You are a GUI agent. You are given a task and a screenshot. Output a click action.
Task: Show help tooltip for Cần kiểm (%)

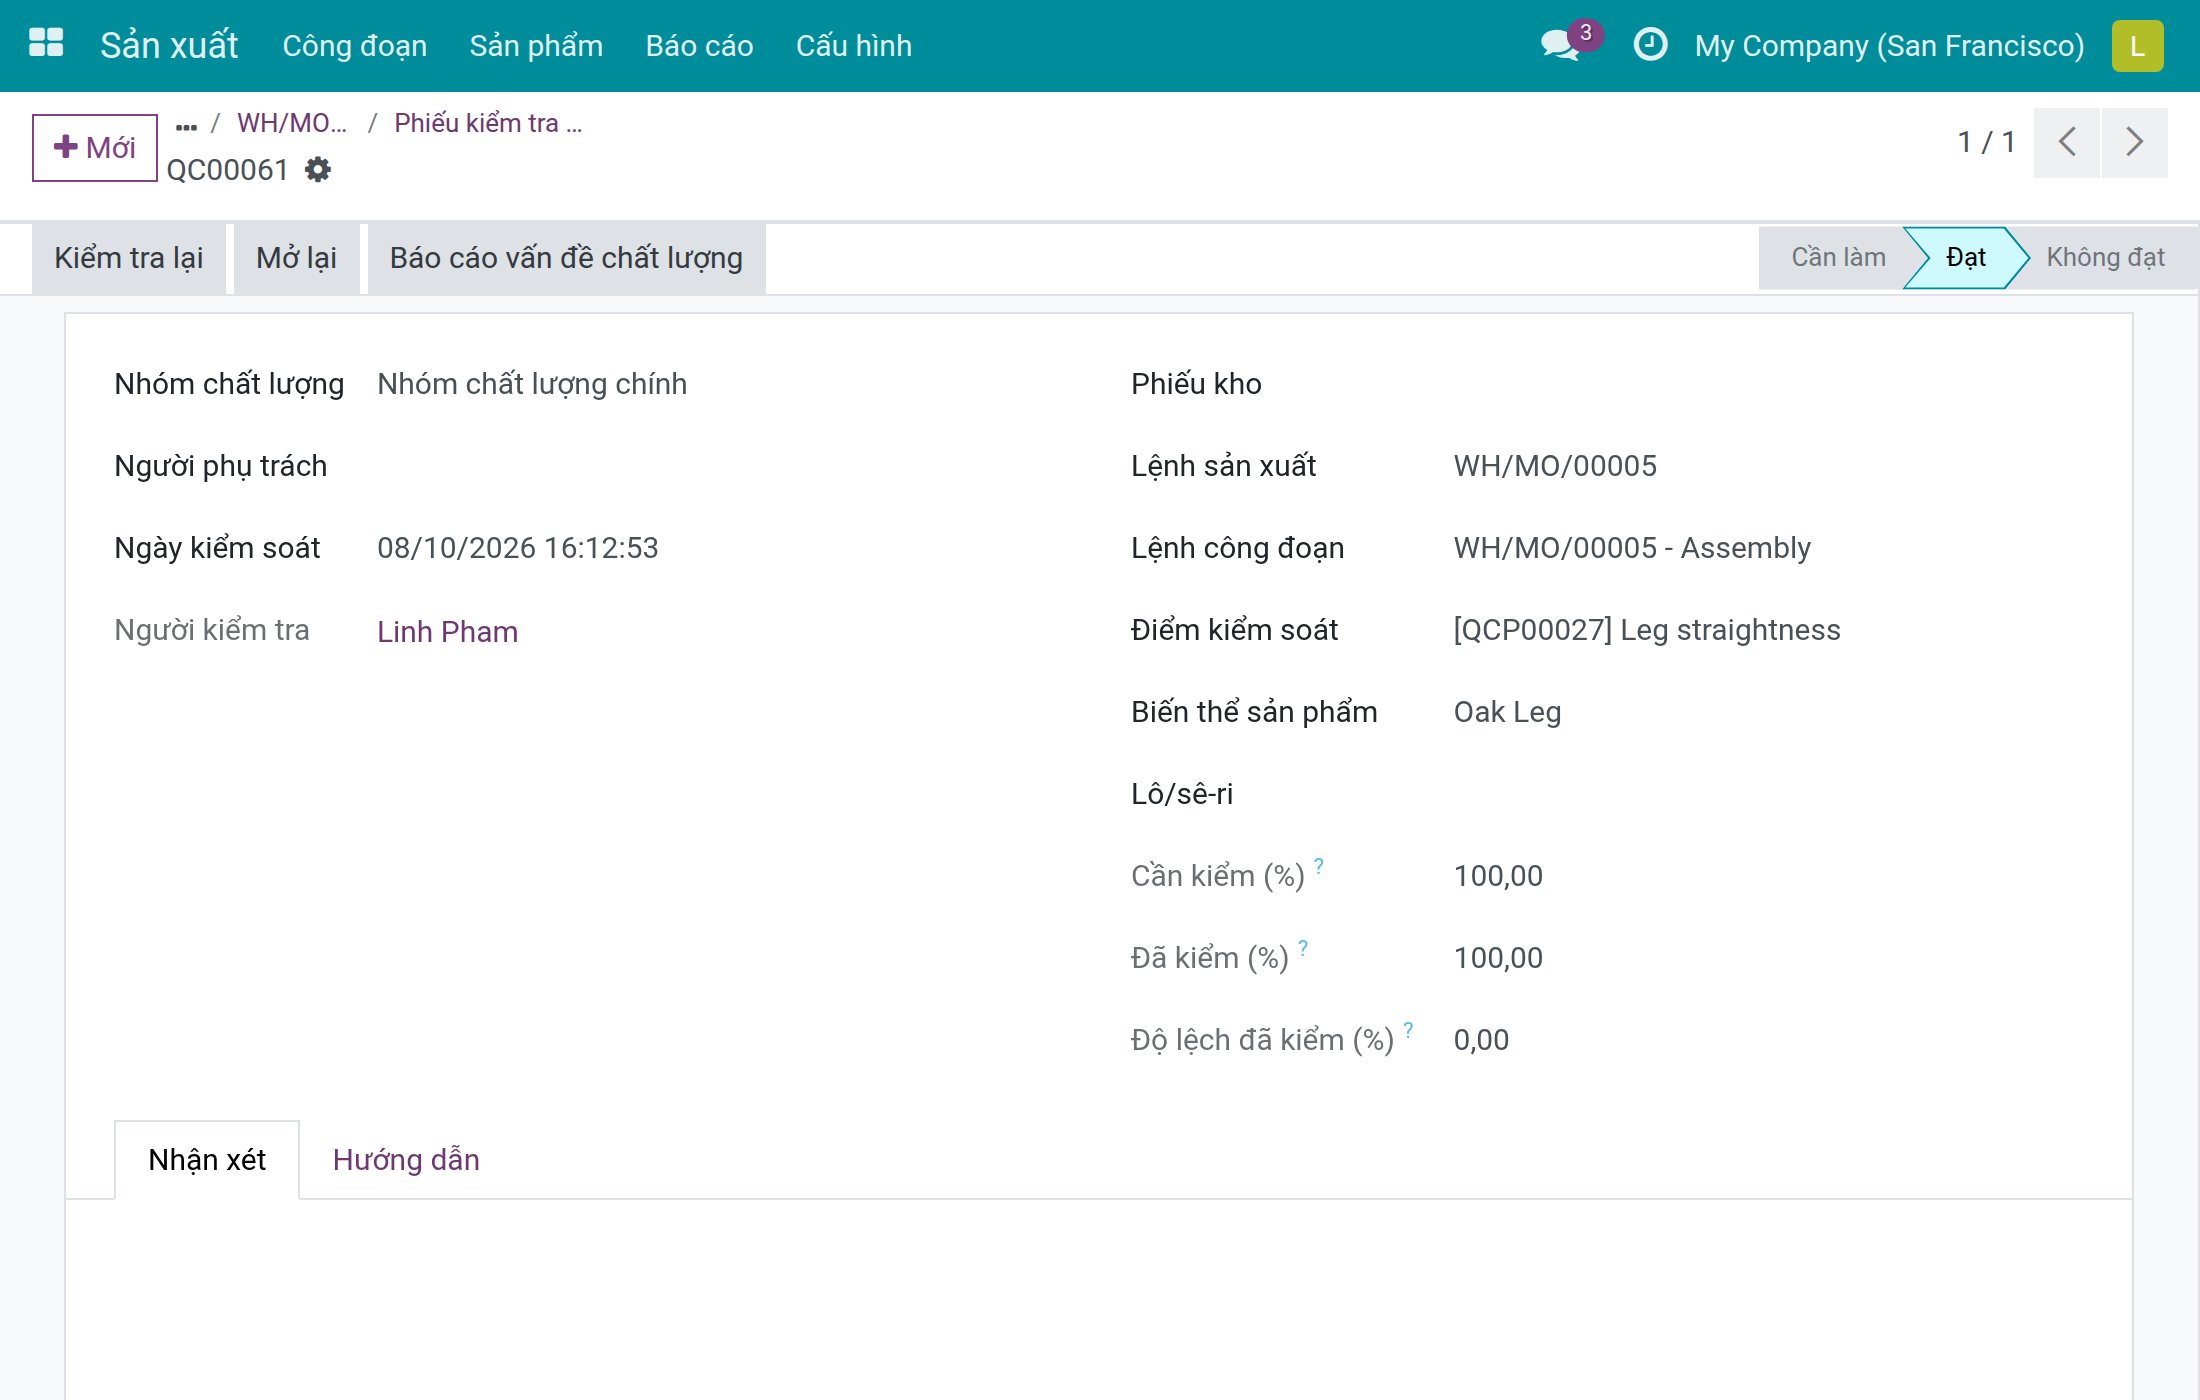(x=1319, y=866)
